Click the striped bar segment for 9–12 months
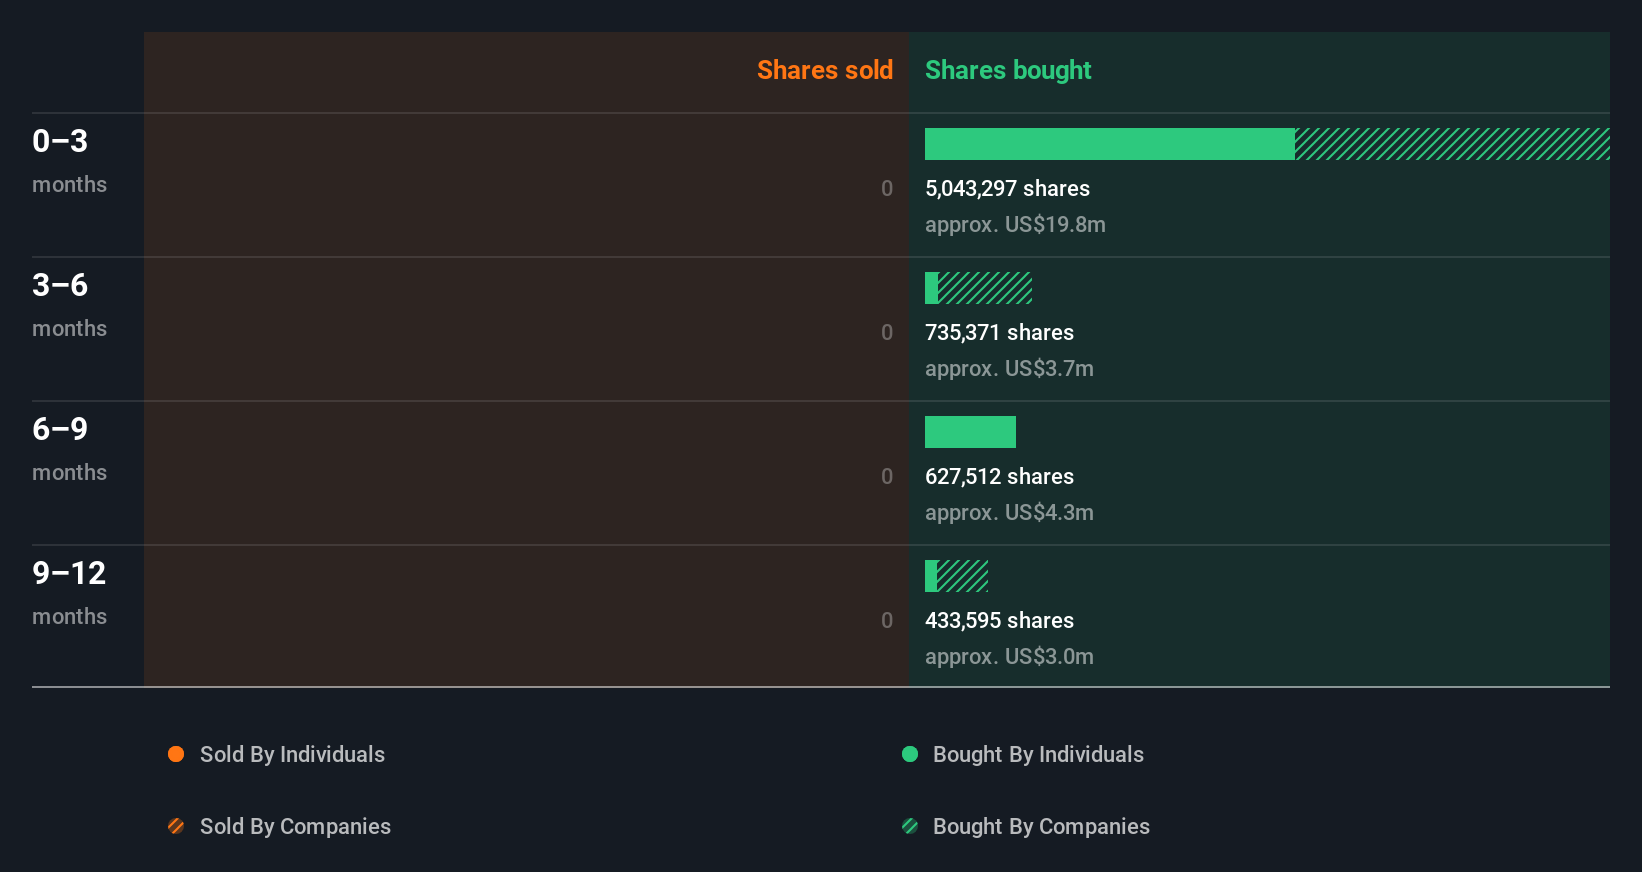 point(963,576)
